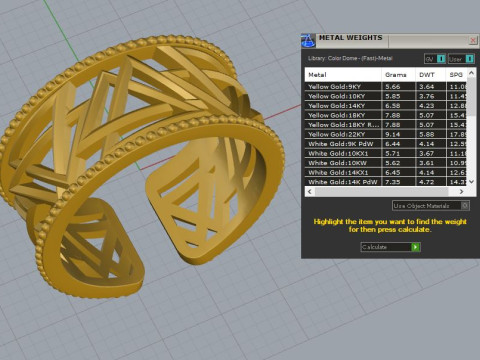
Task: Select the White Gold:14KX1 row
Action: click(x=386, y=173)
